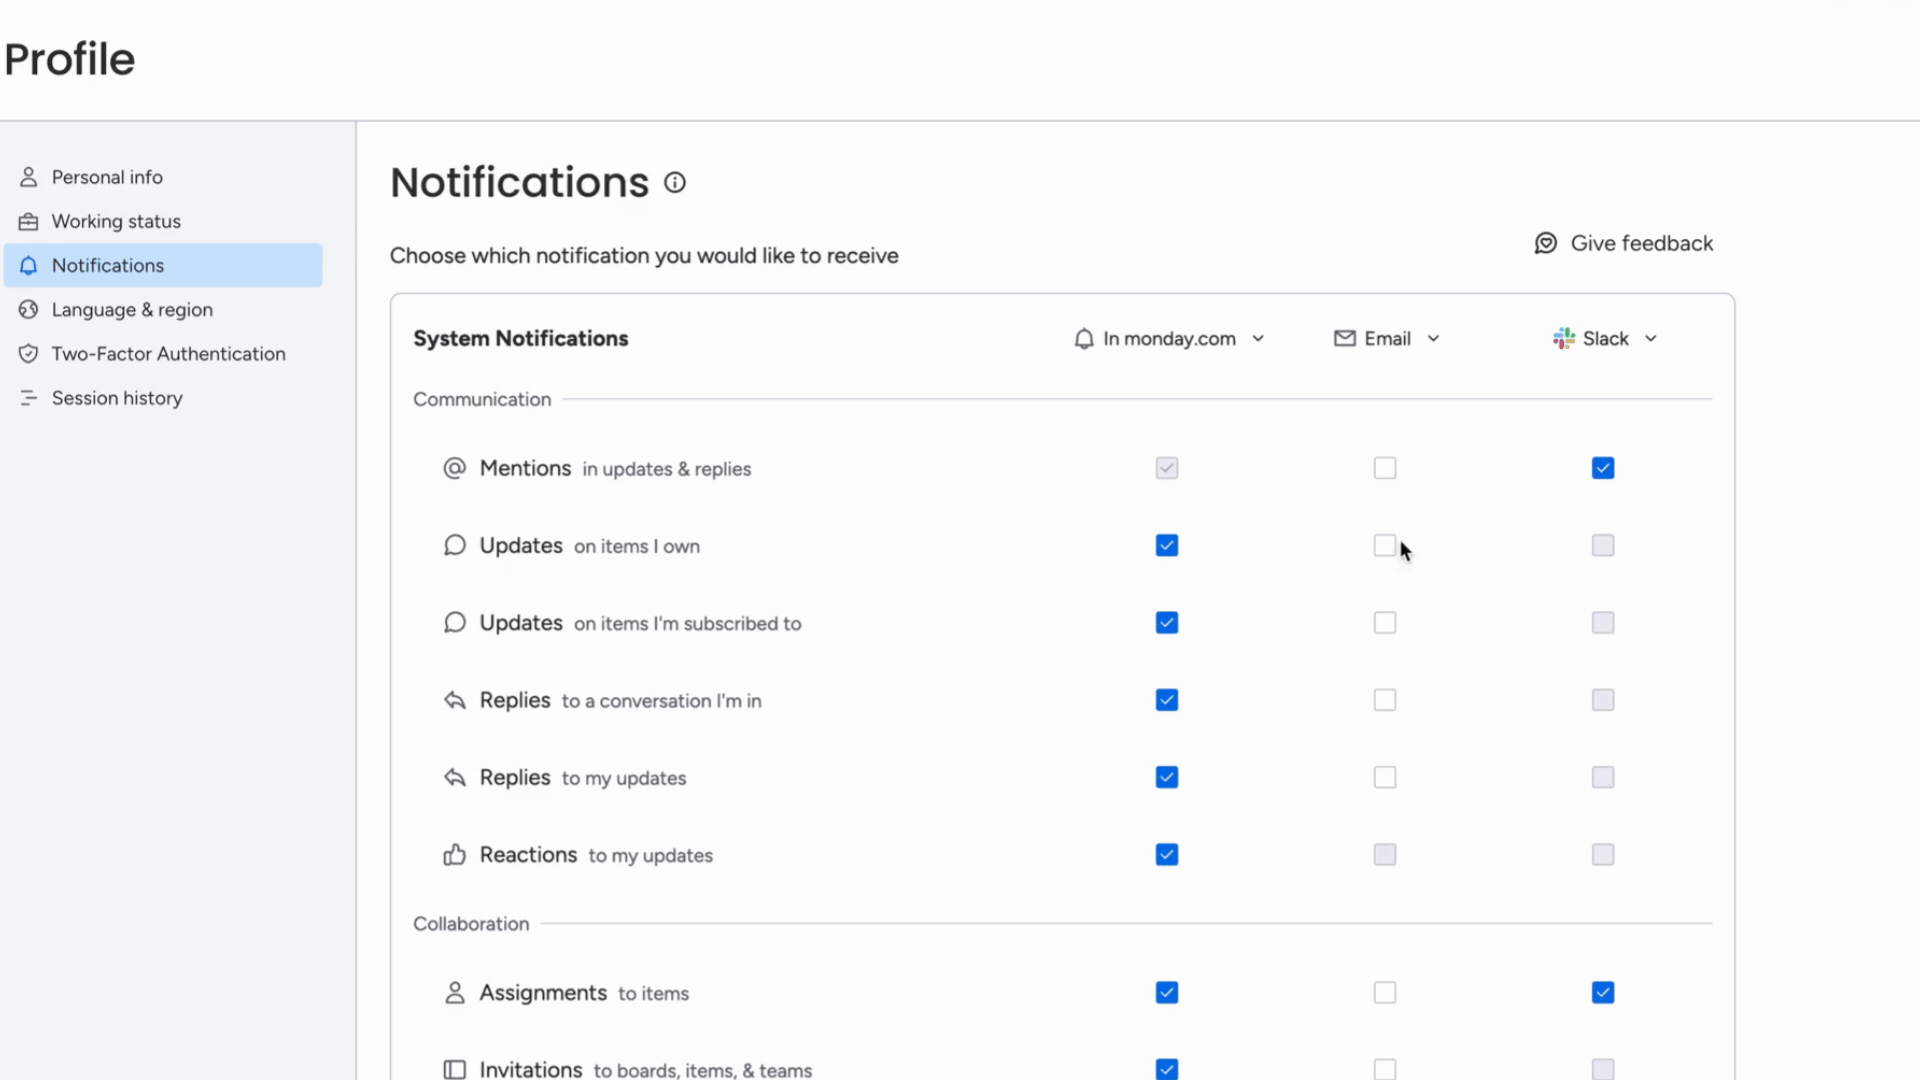1920x1080 pixels.
Task: Click the Email checkbox for Reactions to my updates
Action: tap(1385, 854)
